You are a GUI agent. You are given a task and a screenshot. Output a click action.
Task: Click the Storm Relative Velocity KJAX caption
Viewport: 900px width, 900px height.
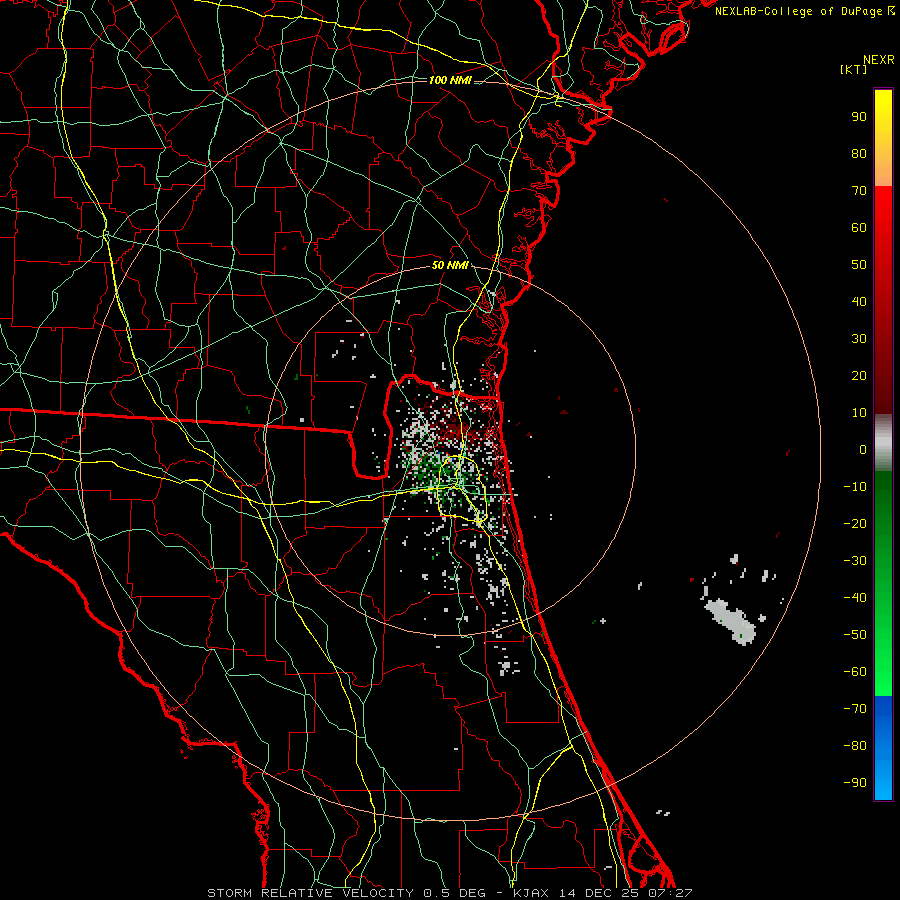[x=450, y=893]
